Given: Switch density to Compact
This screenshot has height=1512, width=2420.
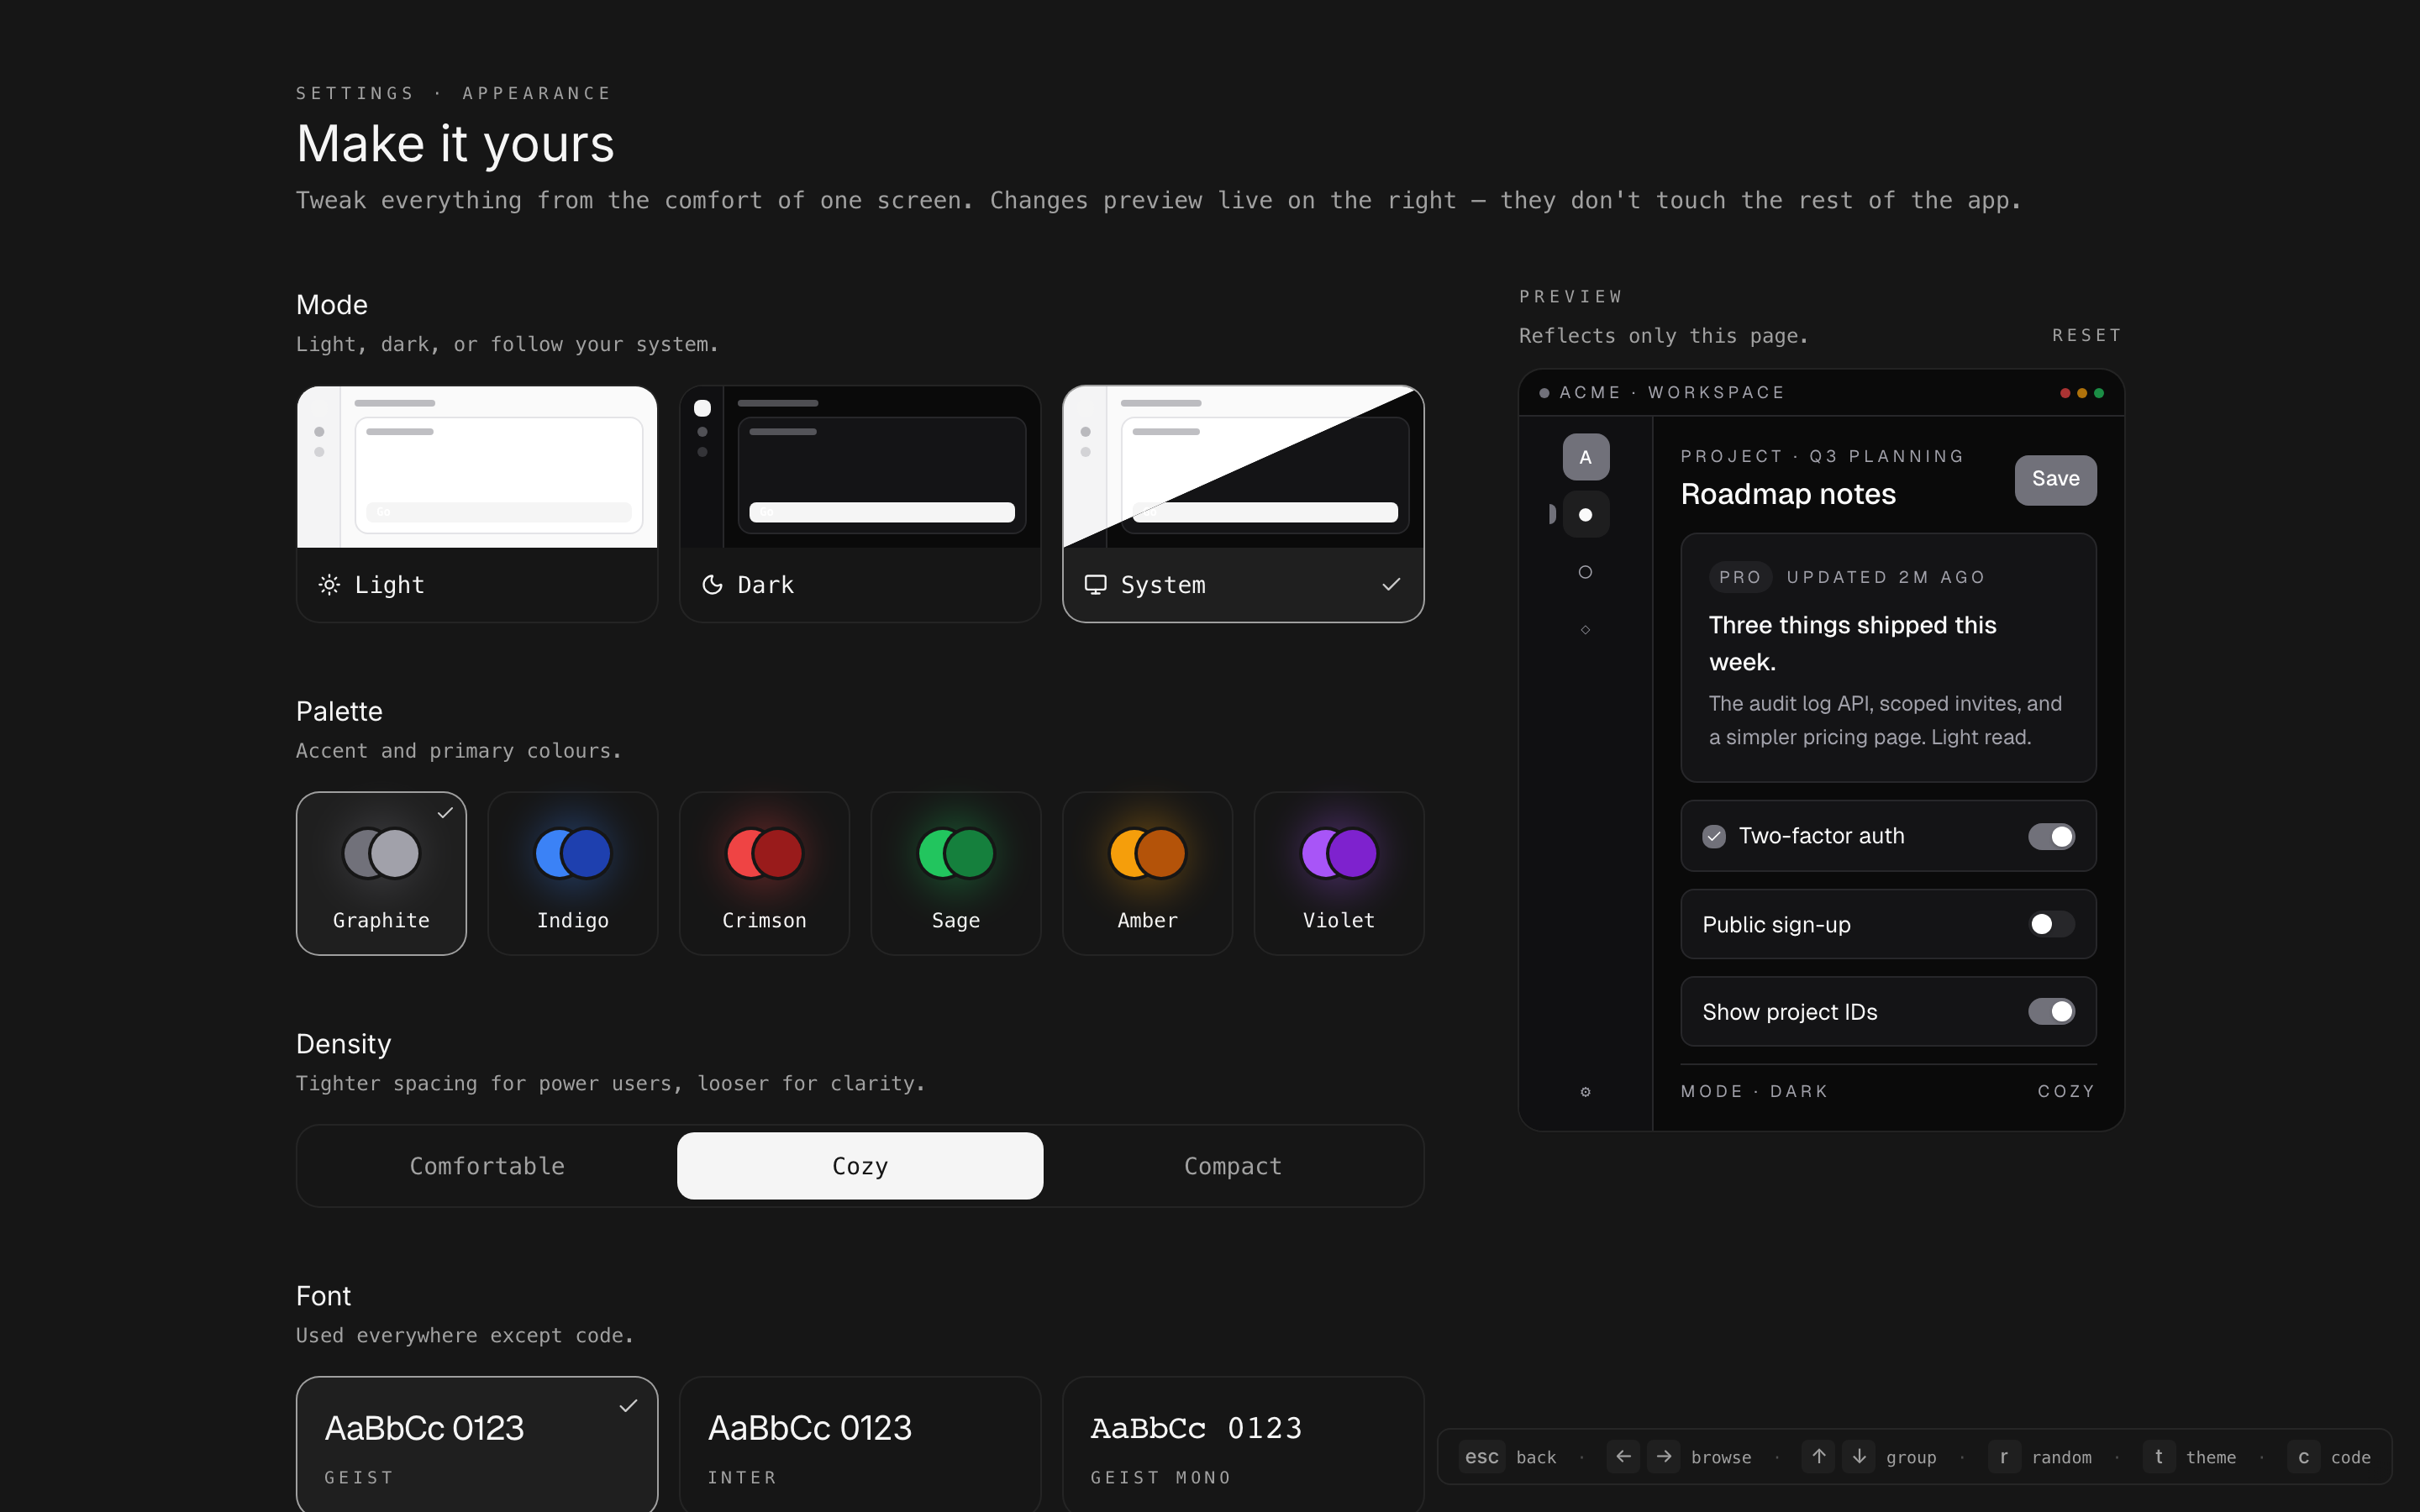Looking at the screenshot, I should pyautogui.click(x=1232, y=1166).
